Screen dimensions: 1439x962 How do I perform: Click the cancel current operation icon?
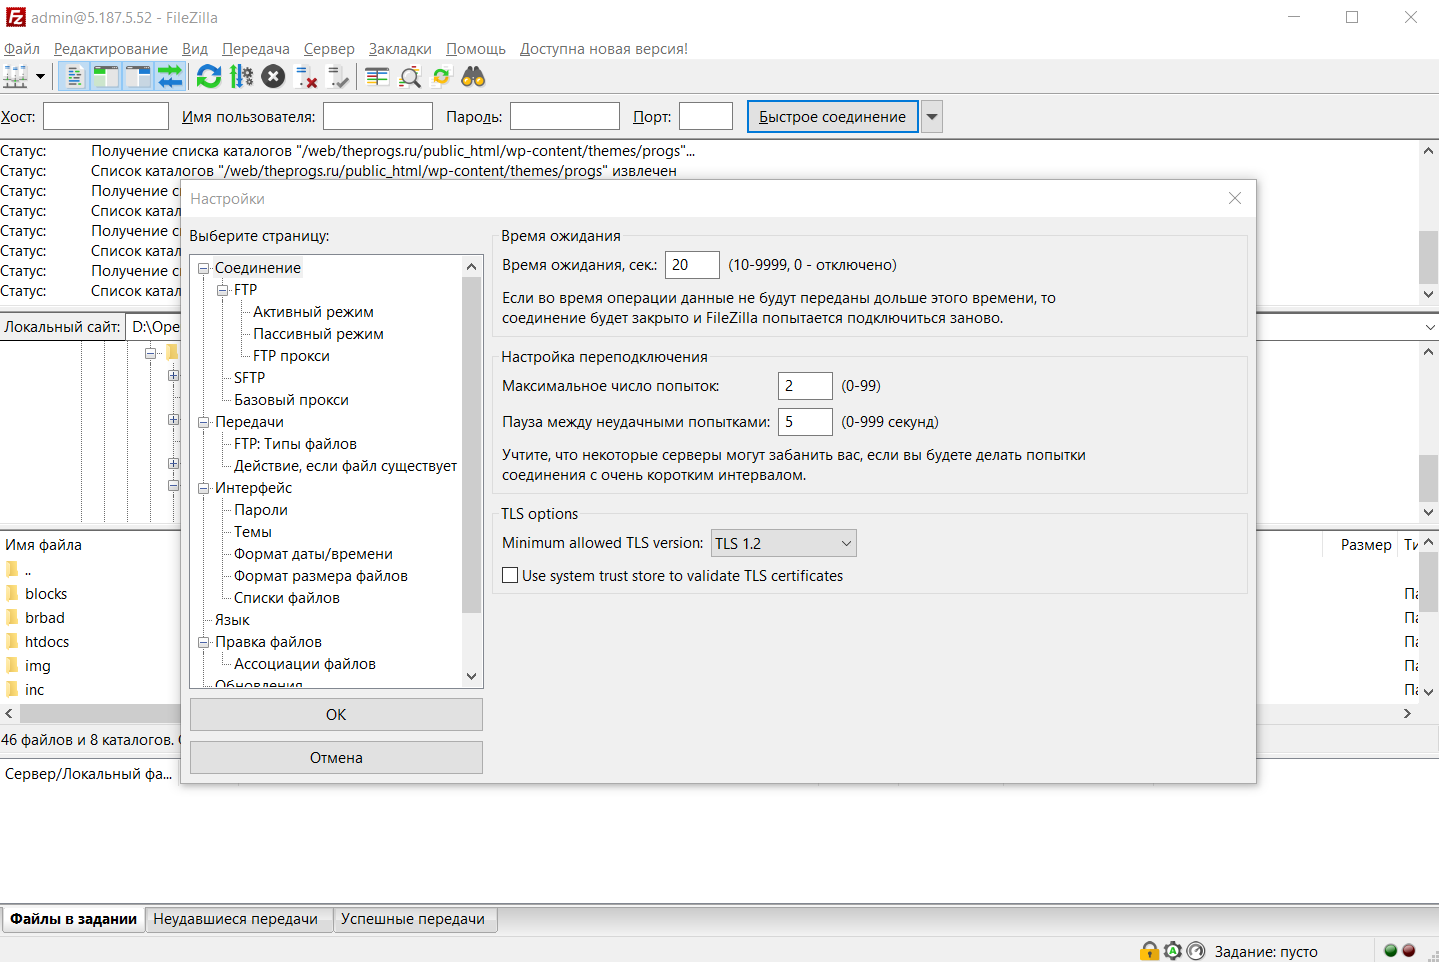click(x=273, y=77)
